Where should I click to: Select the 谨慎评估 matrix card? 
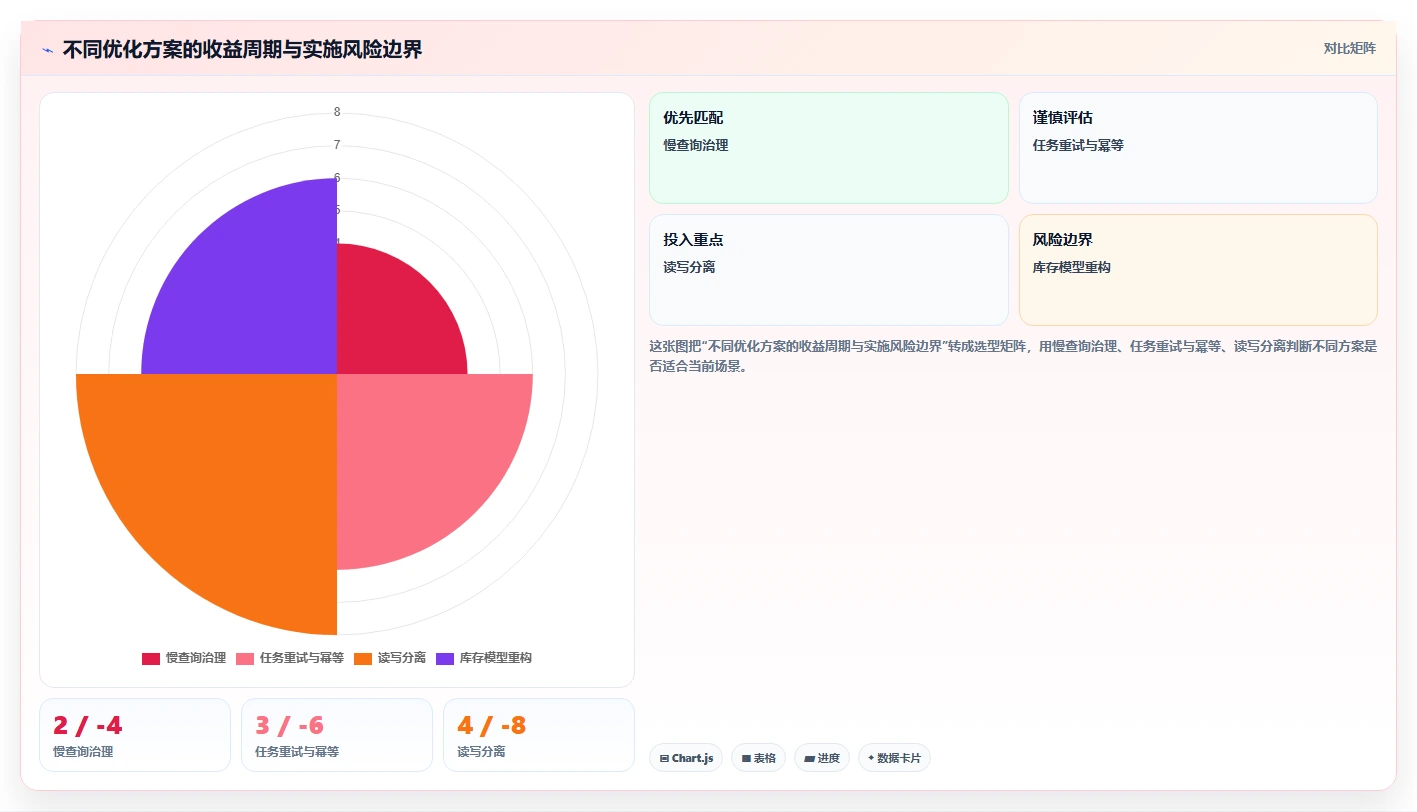click(1198, 148)
